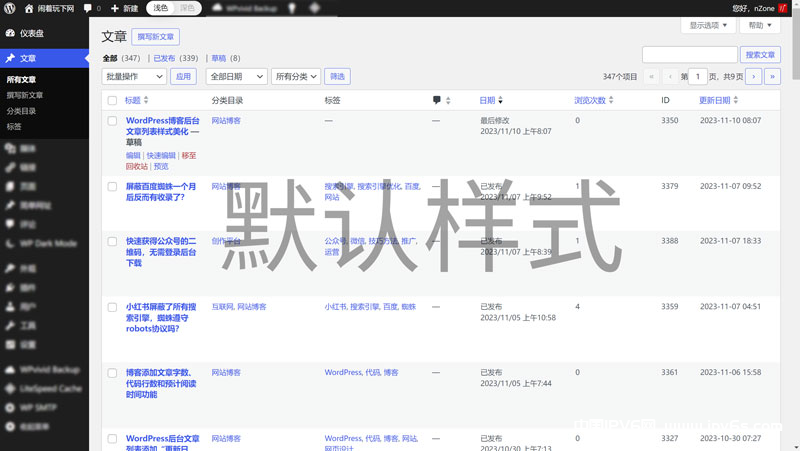Viewport: 800px width, 451px height.
Task: Click 小红书 tag link
Action: pyautogui.click(x=335, y=307)
